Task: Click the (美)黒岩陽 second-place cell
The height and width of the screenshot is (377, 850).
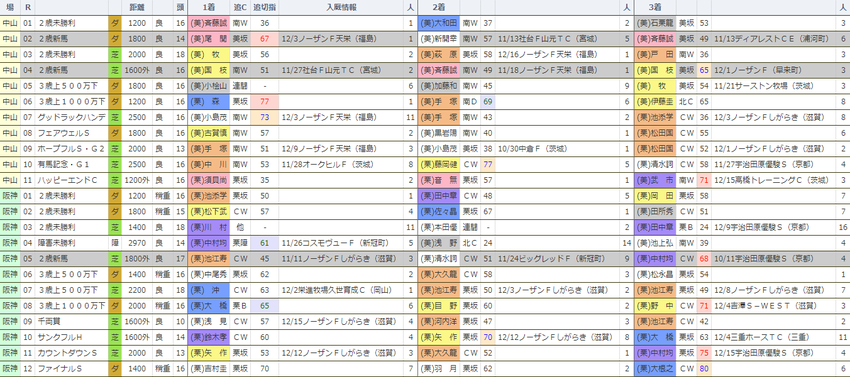Action: pyautogui.click(x=439, y=133)
